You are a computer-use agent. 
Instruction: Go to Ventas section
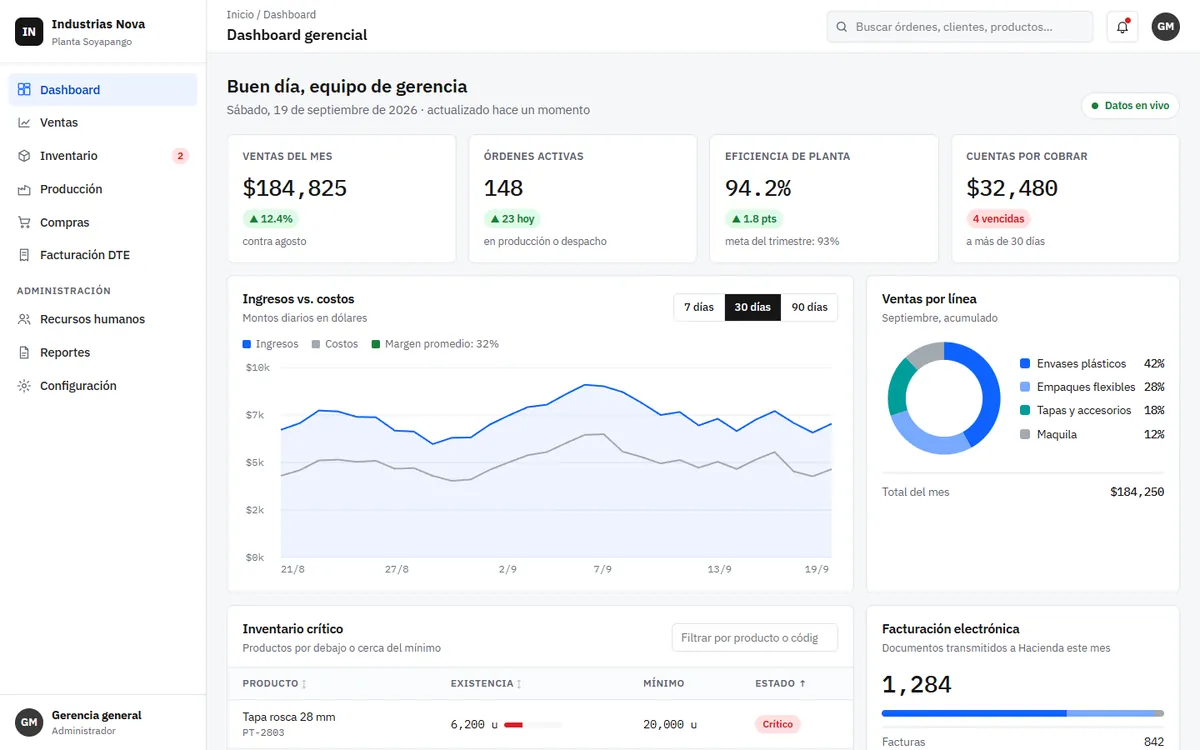[x=103, y=122]
